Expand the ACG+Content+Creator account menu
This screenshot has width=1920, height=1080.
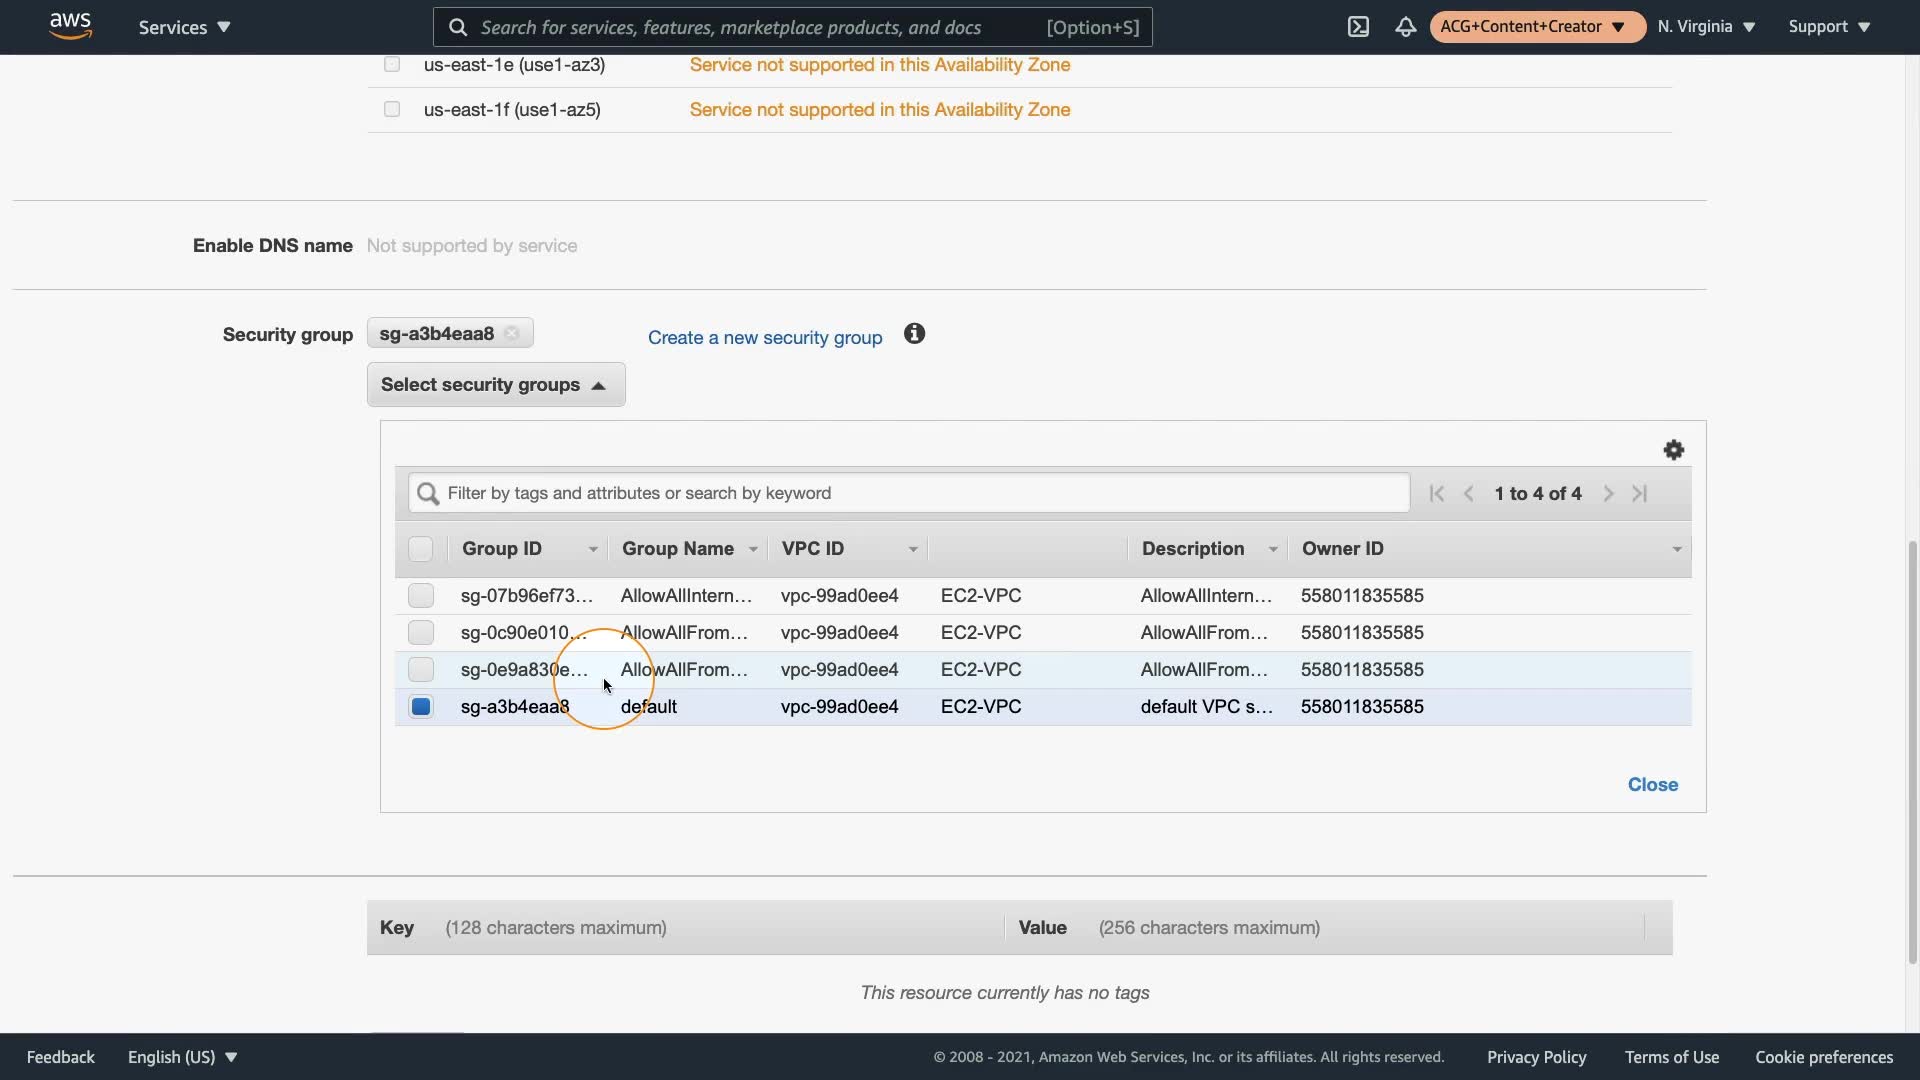[x=1536, y=27]
